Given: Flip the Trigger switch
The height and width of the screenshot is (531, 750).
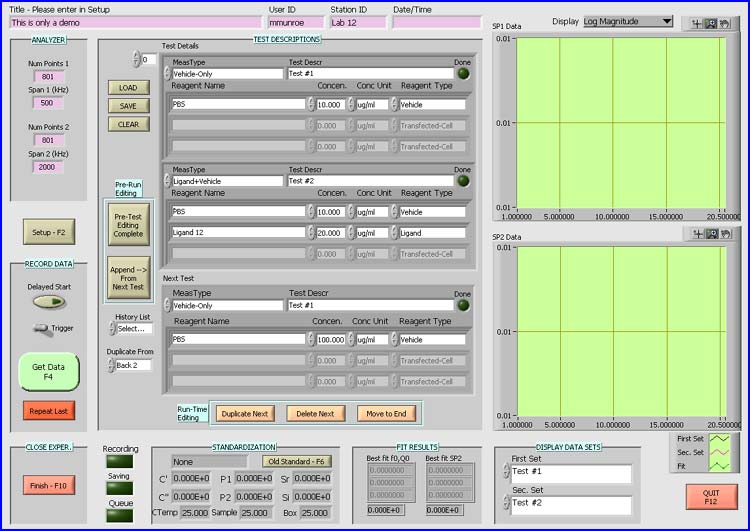Looking at the screenshot, I should (x=42, y=327).
